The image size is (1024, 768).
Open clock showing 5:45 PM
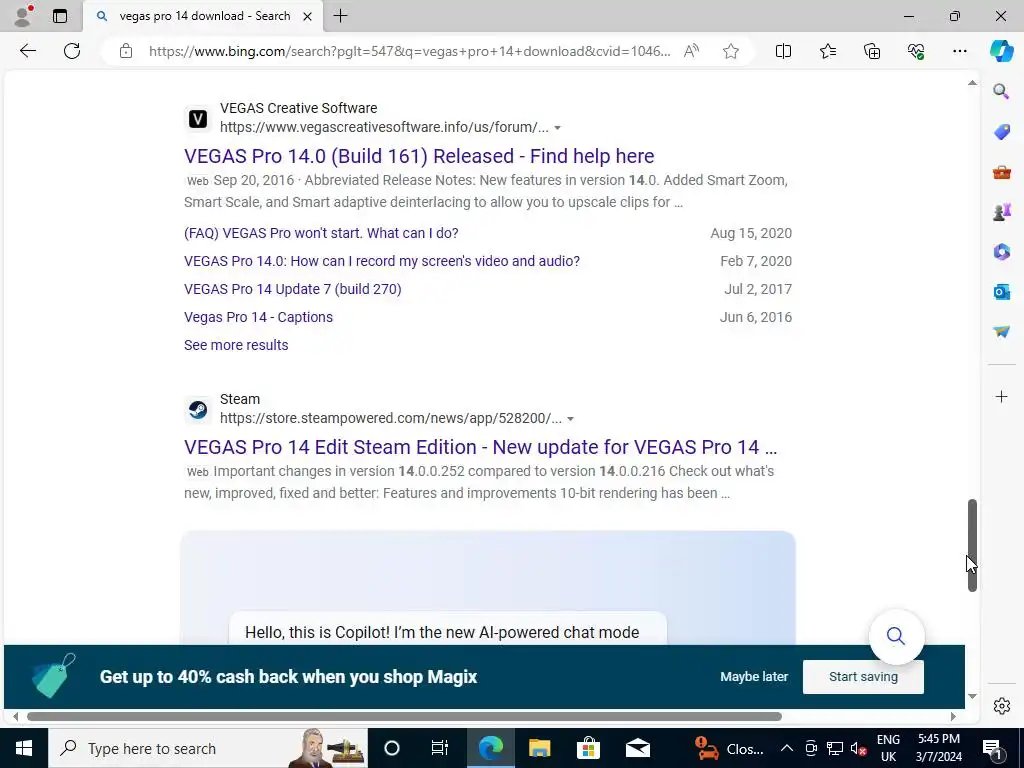[x=938, y=748]
